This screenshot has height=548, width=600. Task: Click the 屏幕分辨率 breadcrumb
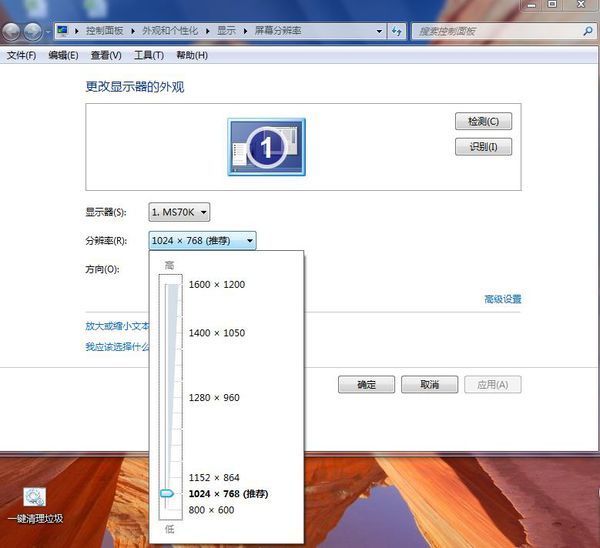click(278, 31)
